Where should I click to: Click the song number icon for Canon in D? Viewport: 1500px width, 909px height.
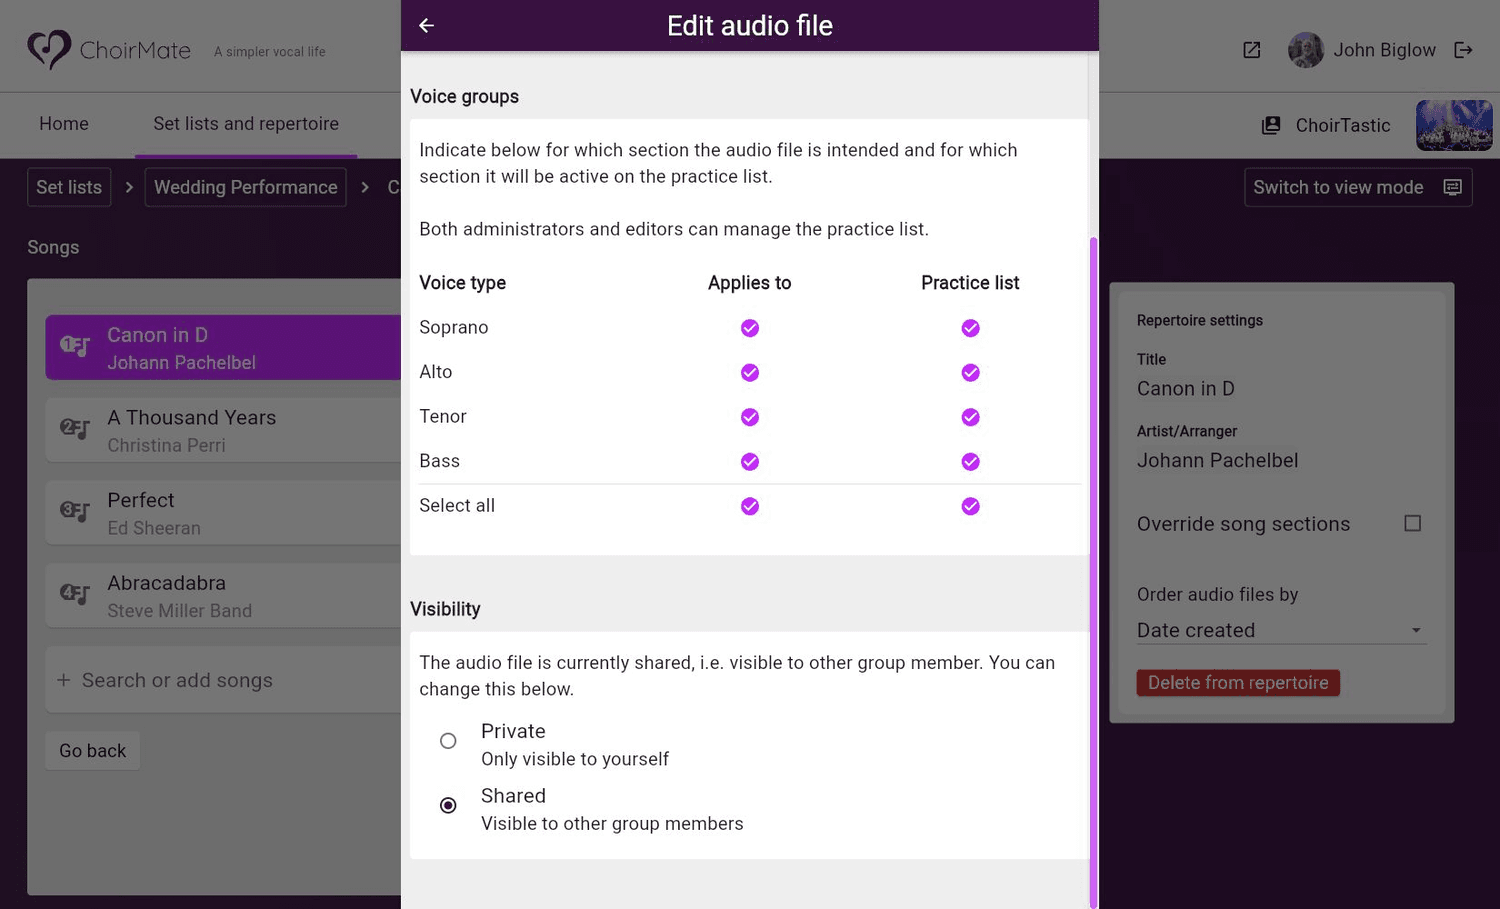[x=75, y=346]
